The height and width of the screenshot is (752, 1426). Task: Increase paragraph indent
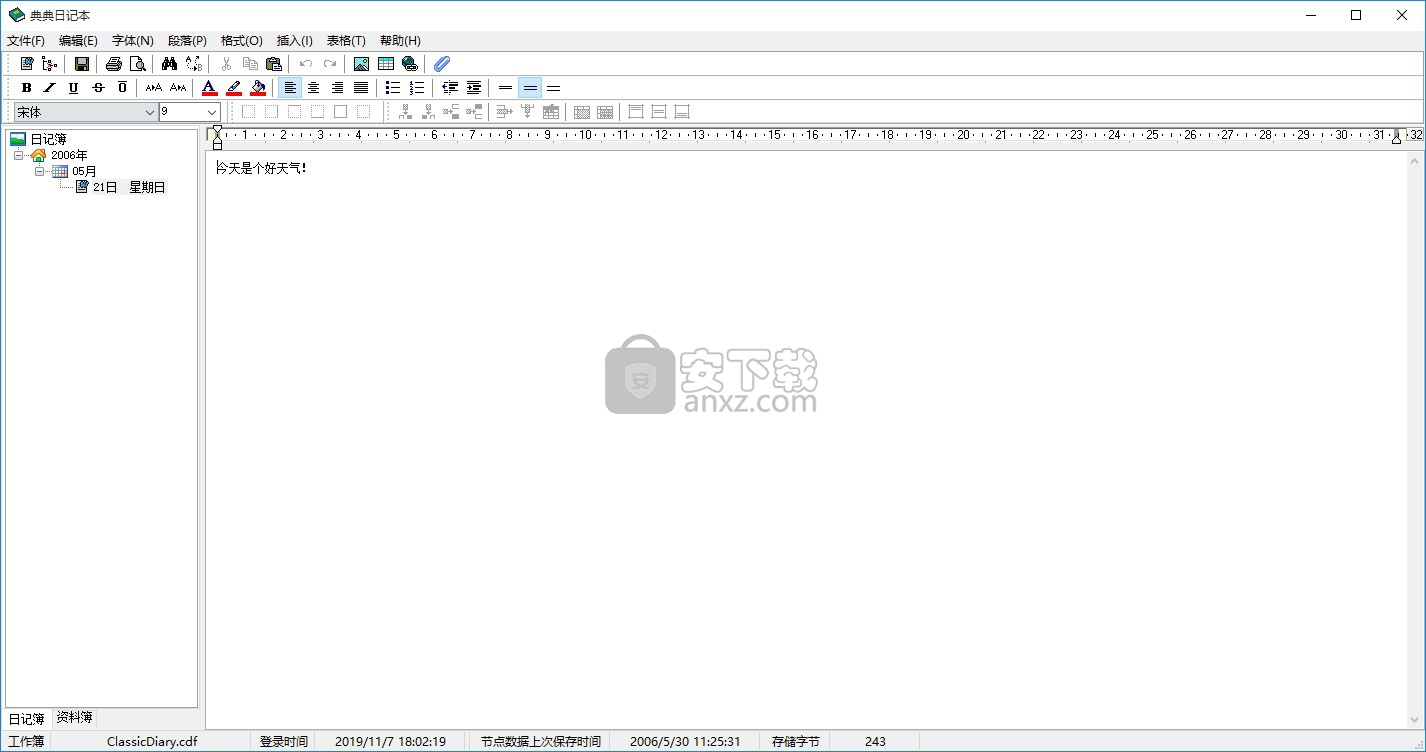pyautogui.click(x=474, y=88)
